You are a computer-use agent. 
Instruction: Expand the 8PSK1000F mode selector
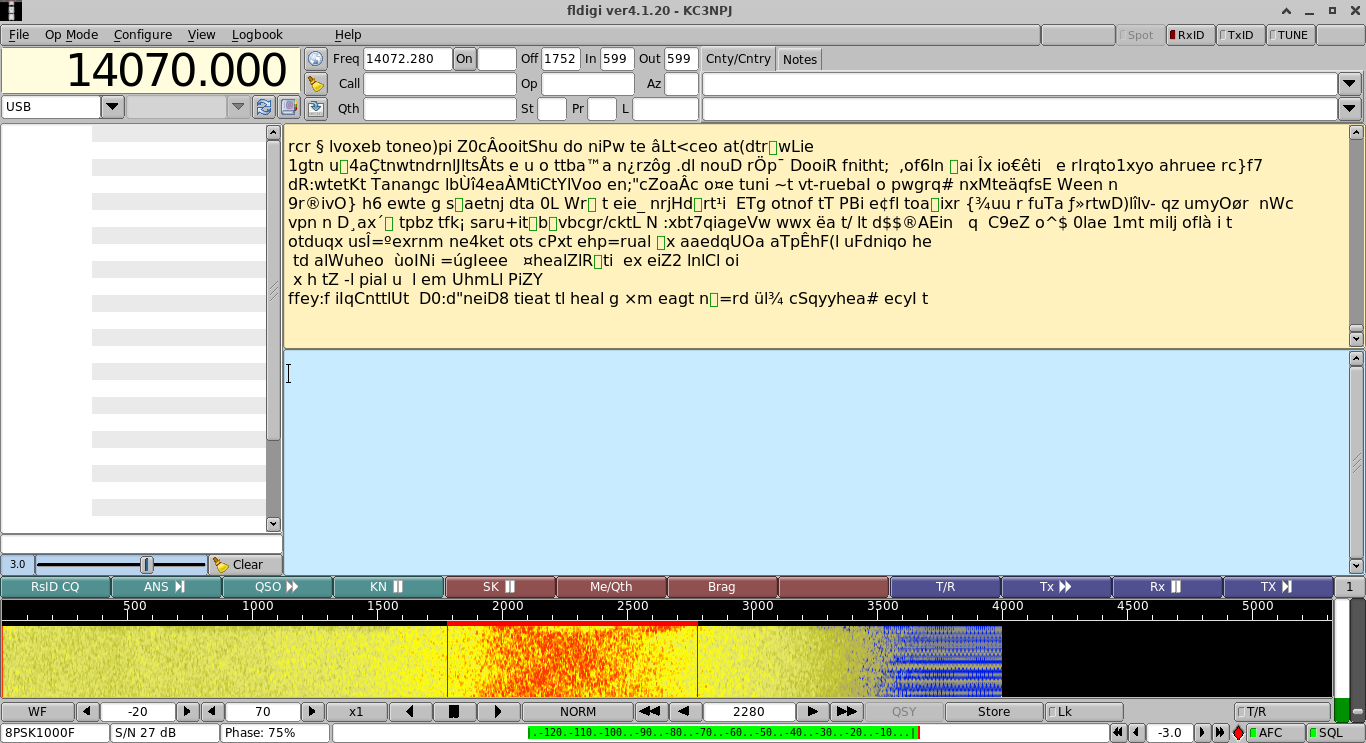point(55,733)
